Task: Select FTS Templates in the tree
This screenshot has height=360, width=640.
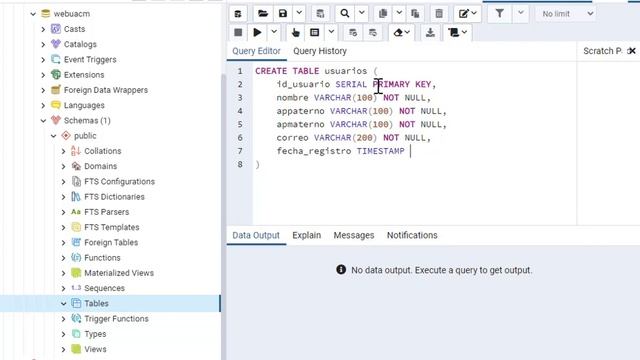Action: coord(111,227)
